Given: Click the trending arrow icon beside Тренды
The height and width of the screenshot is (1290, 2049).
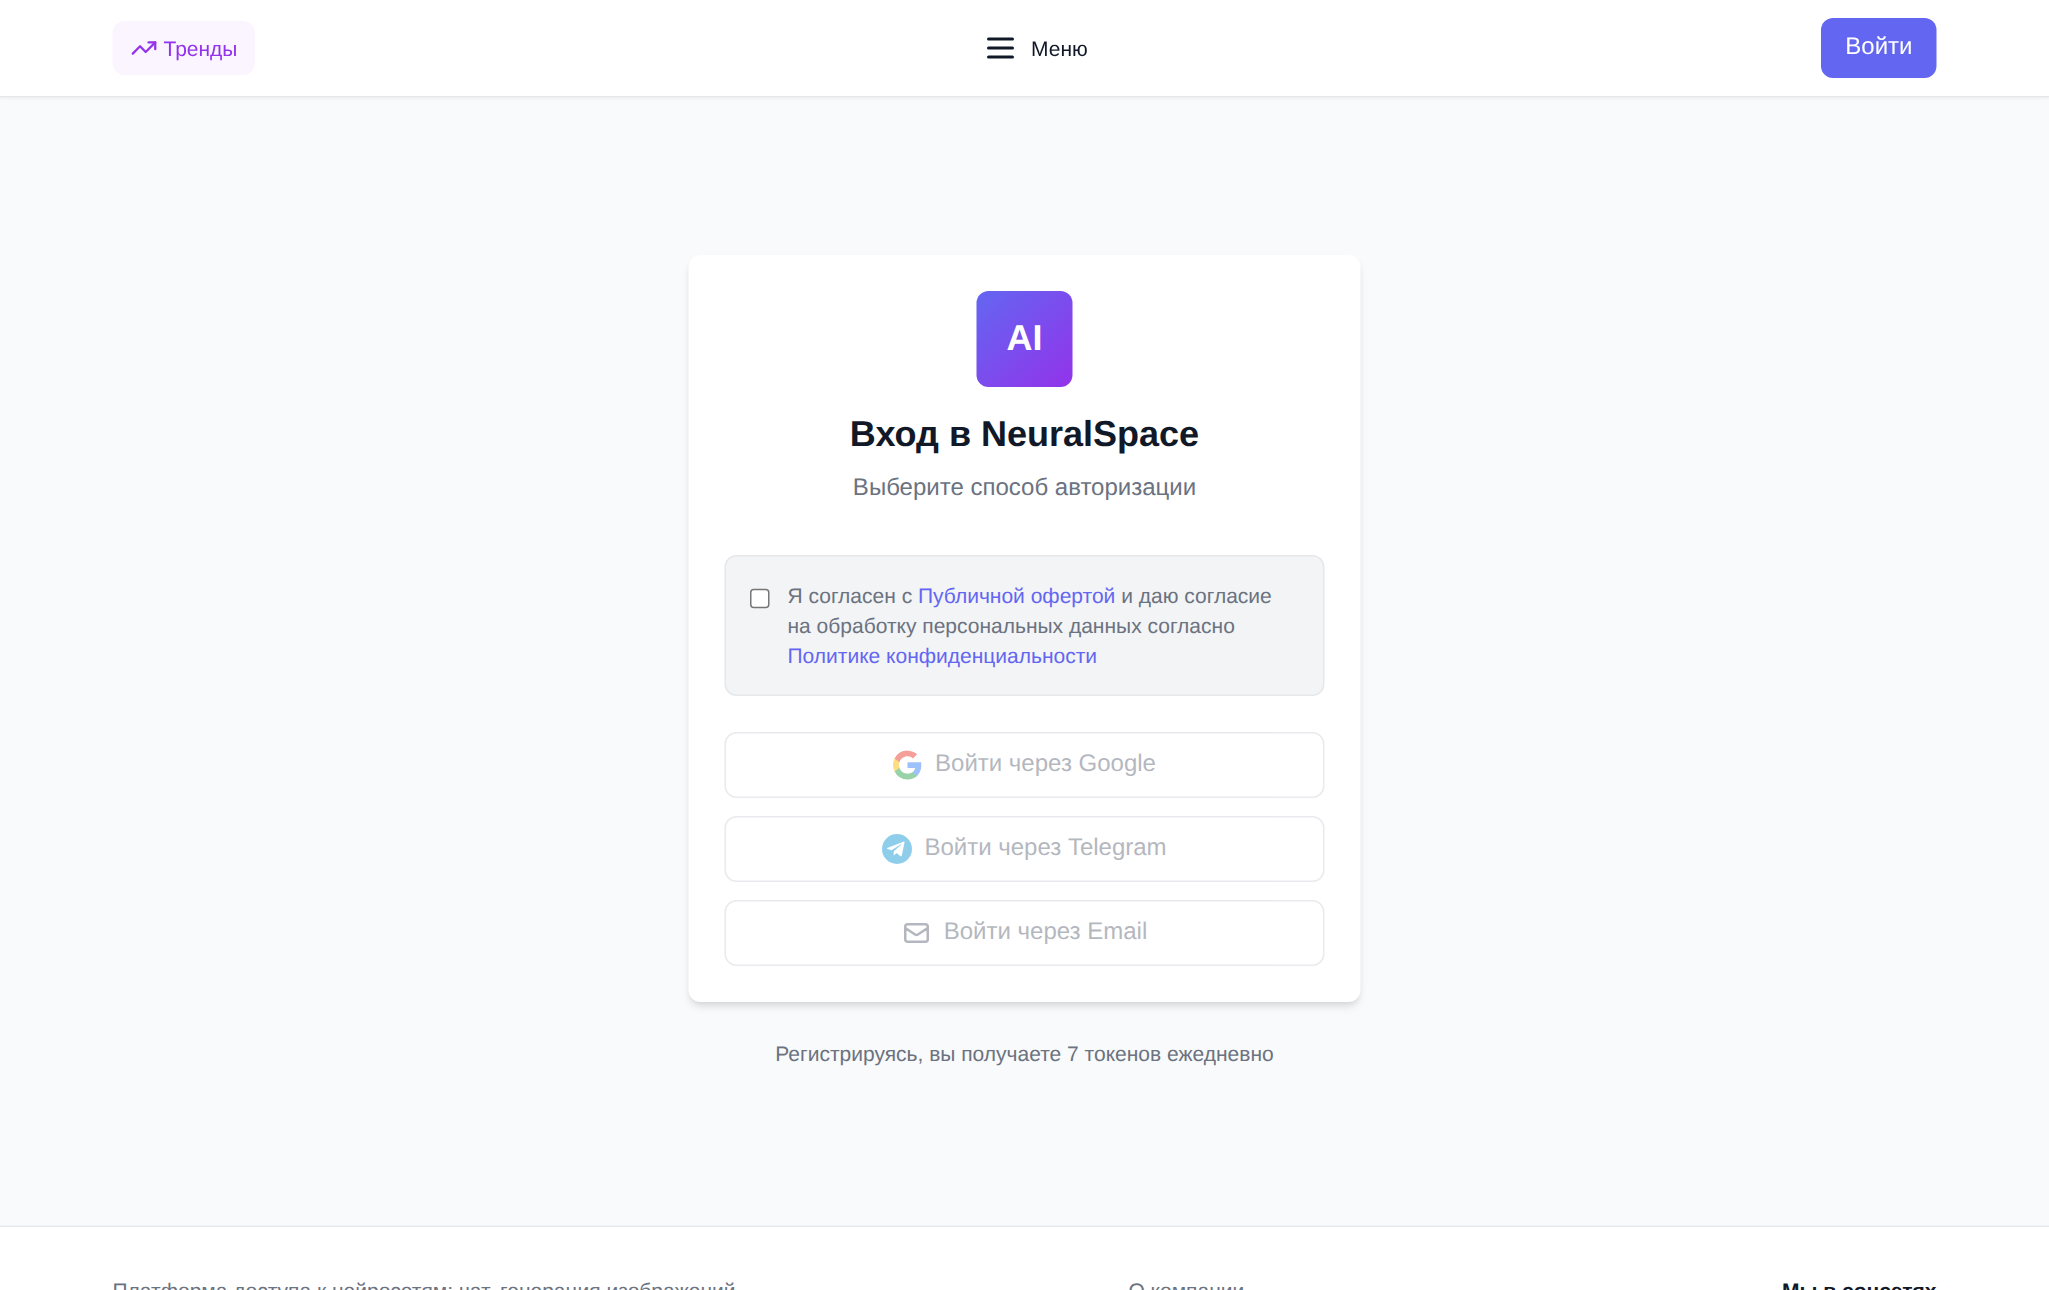Looking at the screenshot, I should pyautogui.click(x=144, y=48).
